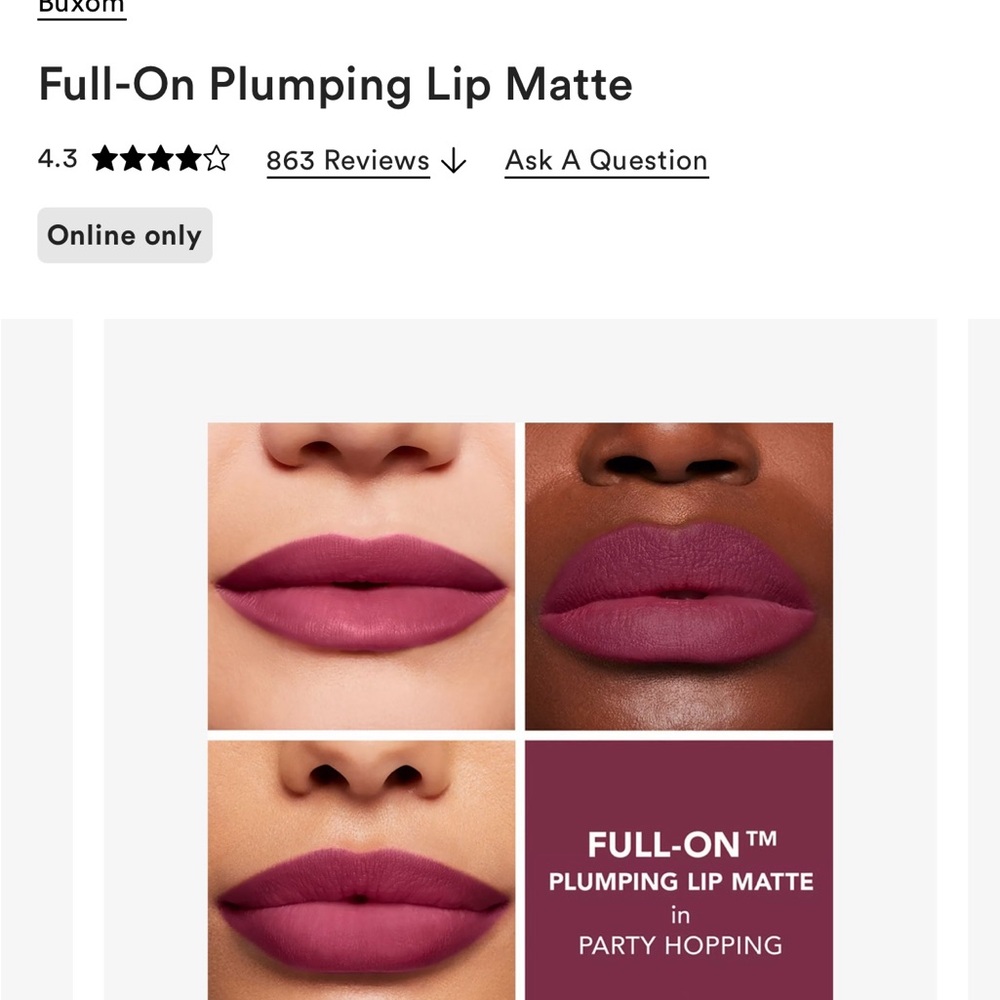Viewport: 1000px width, 1000px height.
Task: Click the fifth half-outlined star
Action: pos(216,158)
